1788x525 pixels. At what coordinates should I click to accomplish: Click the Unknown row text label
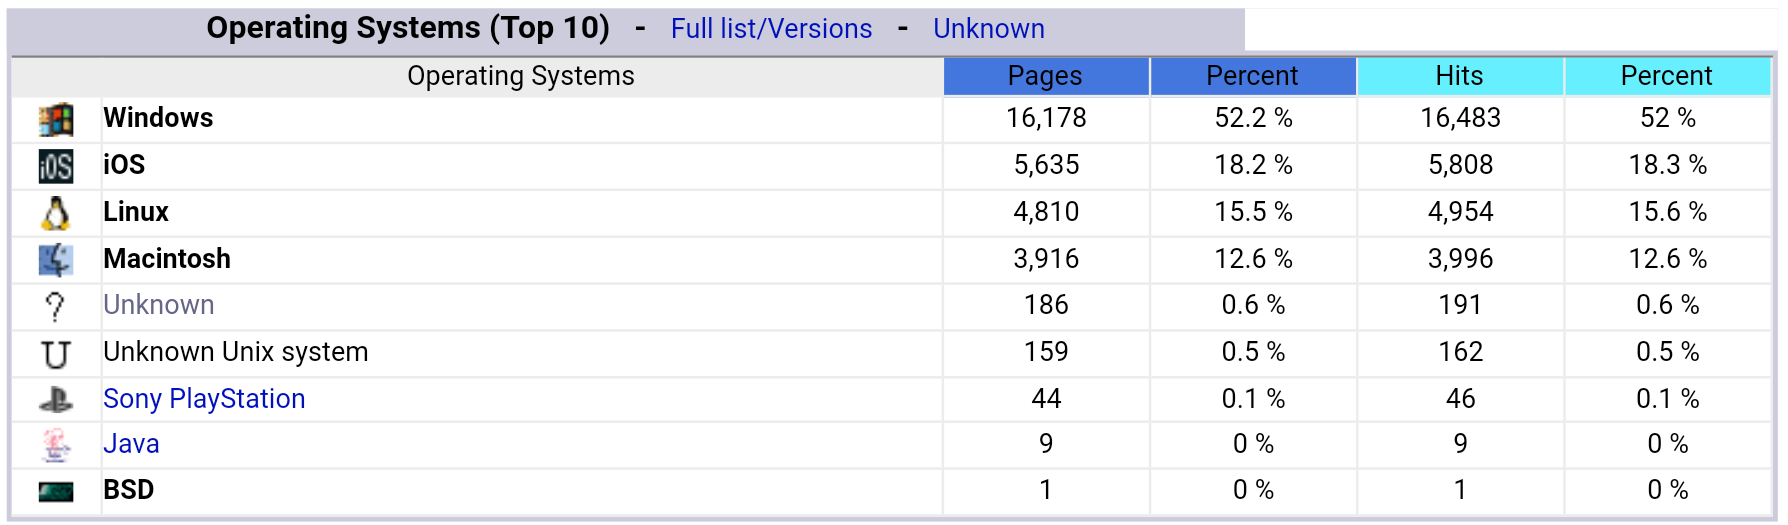pyautogui.click(x=158, y=305)
